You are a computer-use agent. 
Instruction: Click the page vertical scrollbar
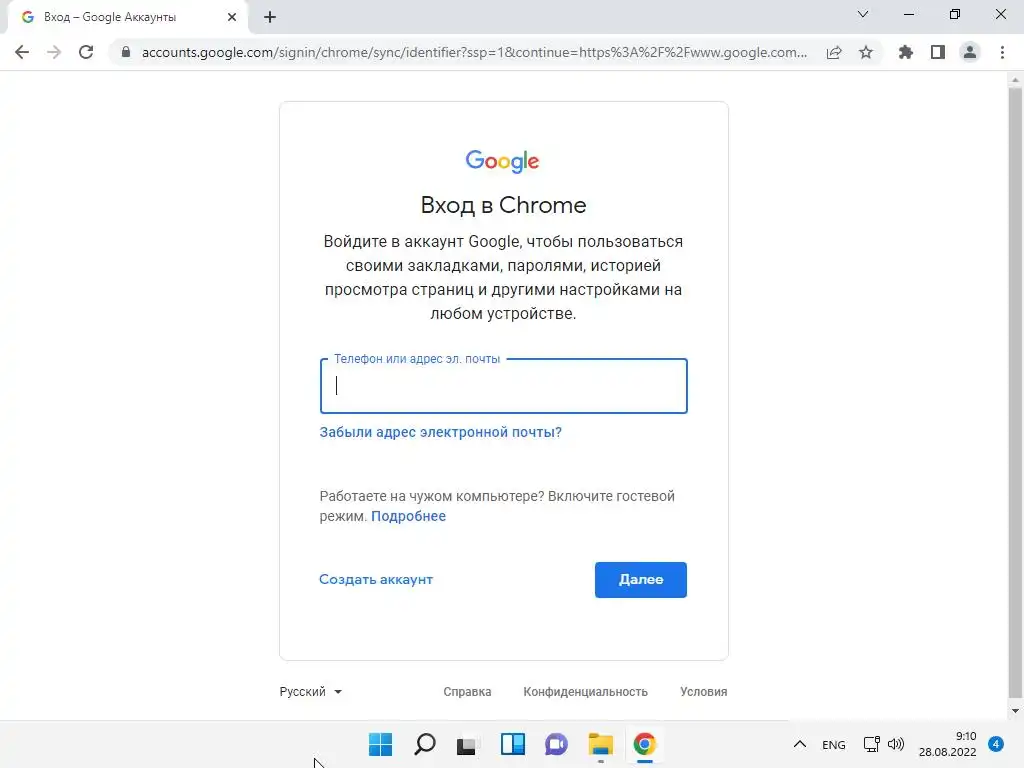[1015, 392]
